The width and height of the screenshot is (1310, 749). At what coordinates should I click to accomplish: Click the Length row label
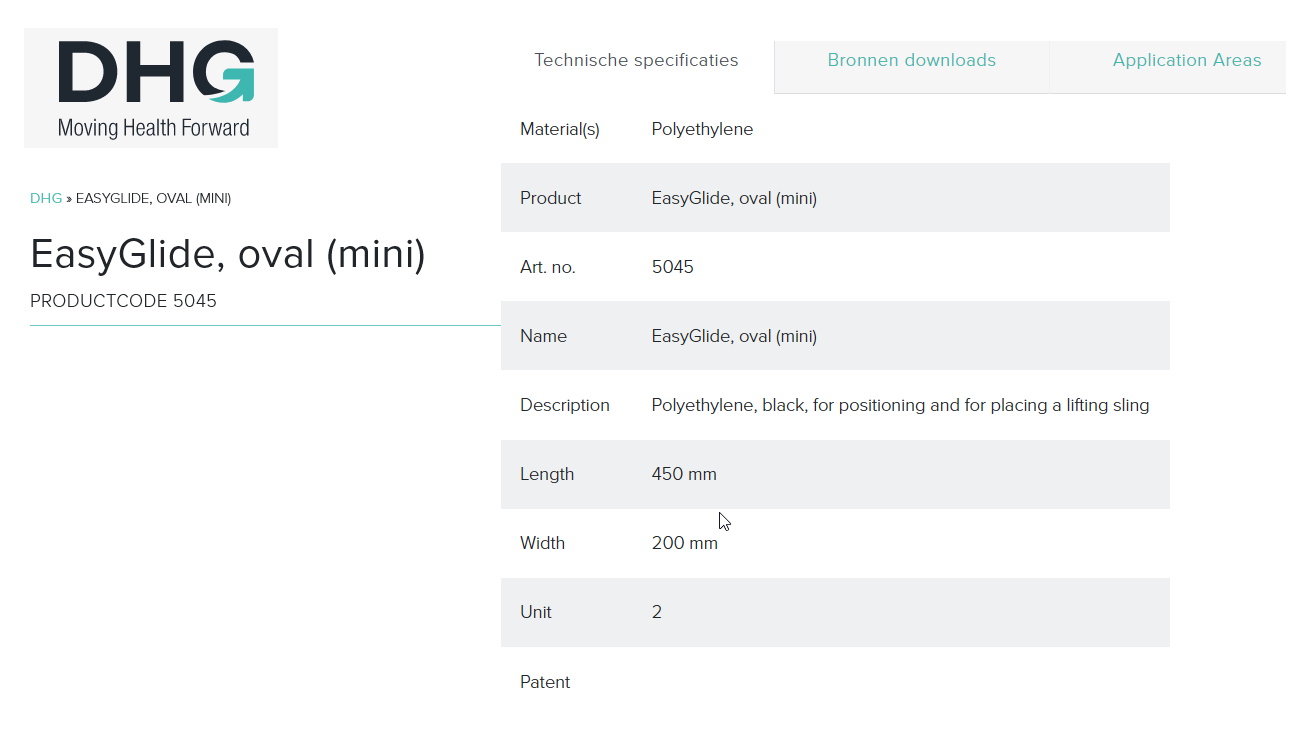pos(547,474)
